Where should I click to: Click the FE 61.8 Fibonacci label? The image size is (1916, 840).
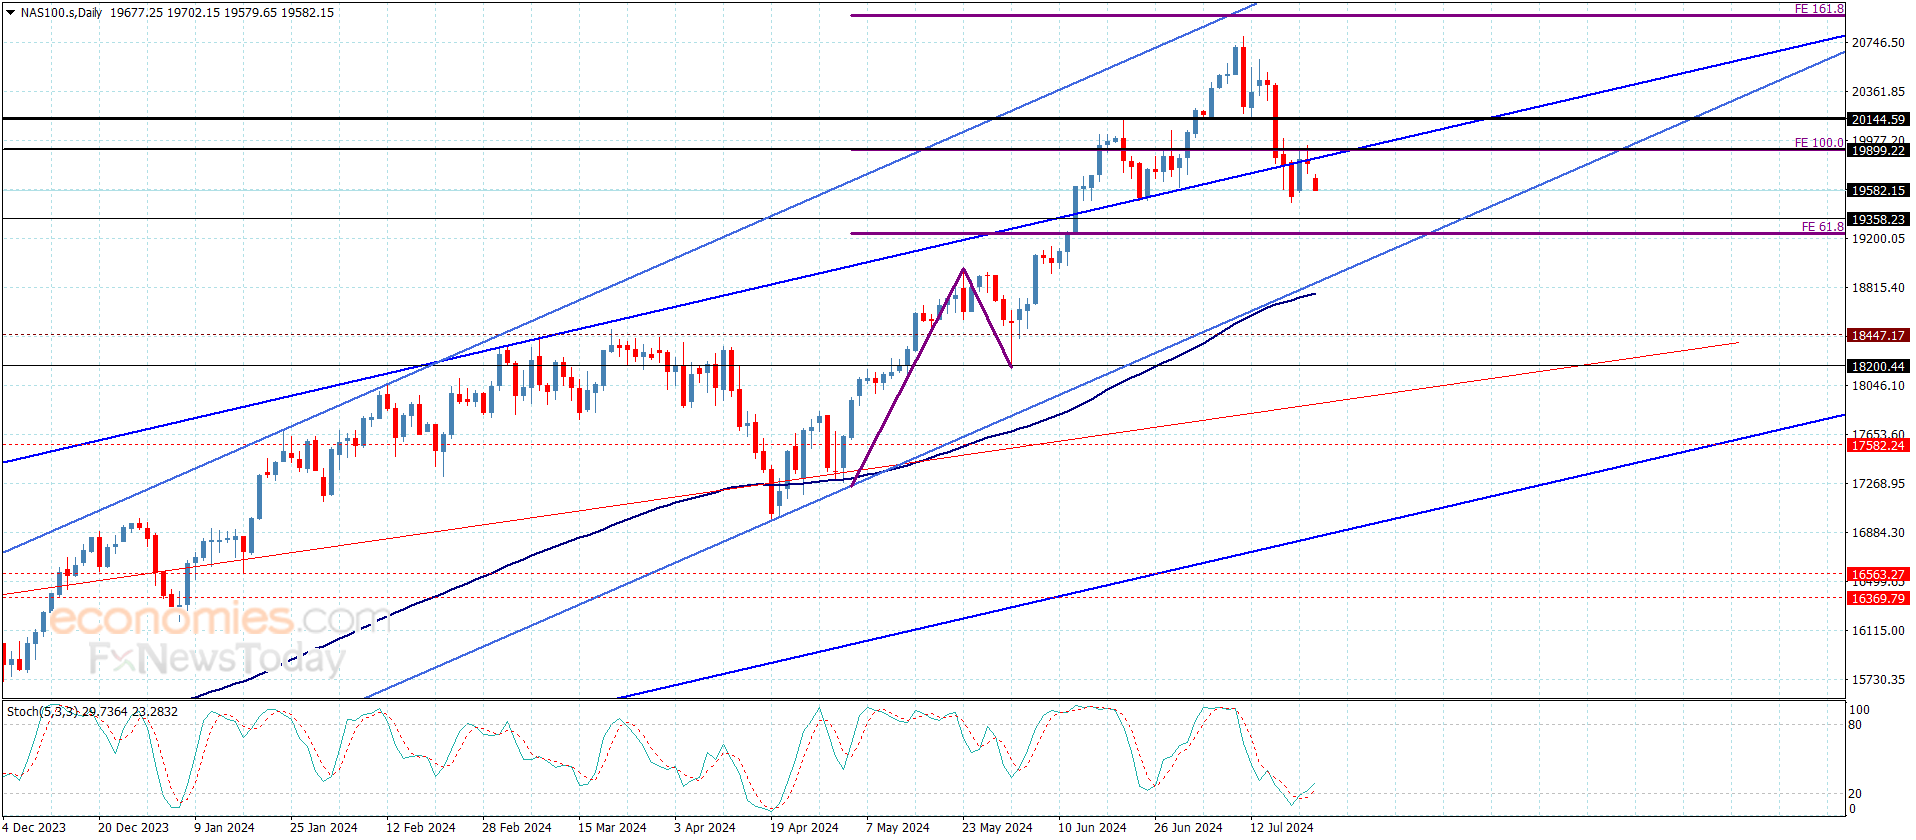coord(1822,227)
